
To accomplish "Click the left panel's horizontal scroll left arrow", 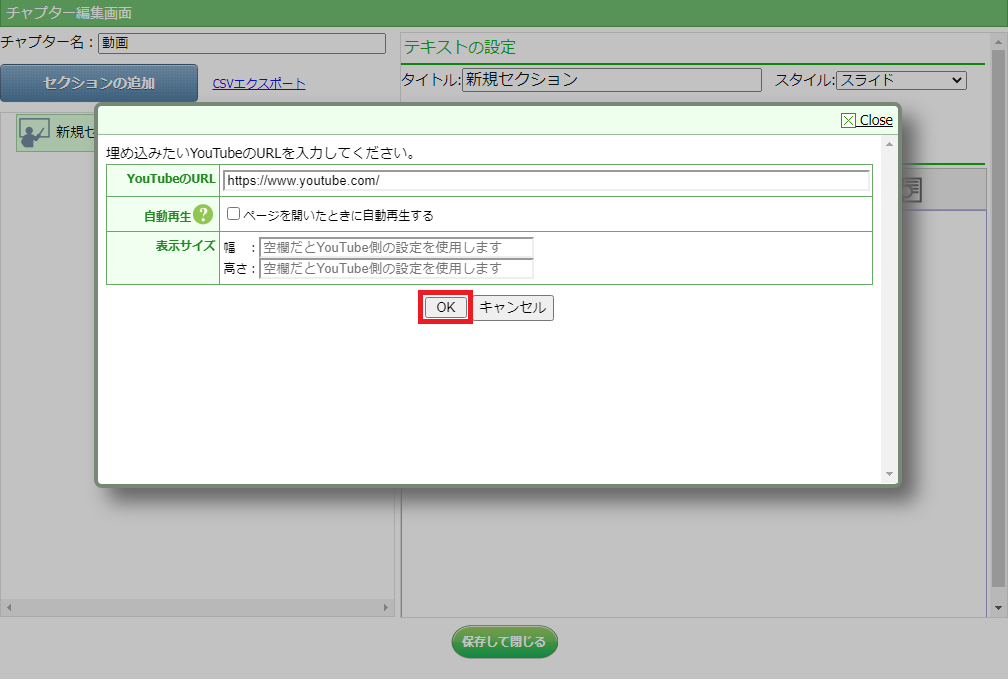I will pyautogui.click(x=8, y=607).
